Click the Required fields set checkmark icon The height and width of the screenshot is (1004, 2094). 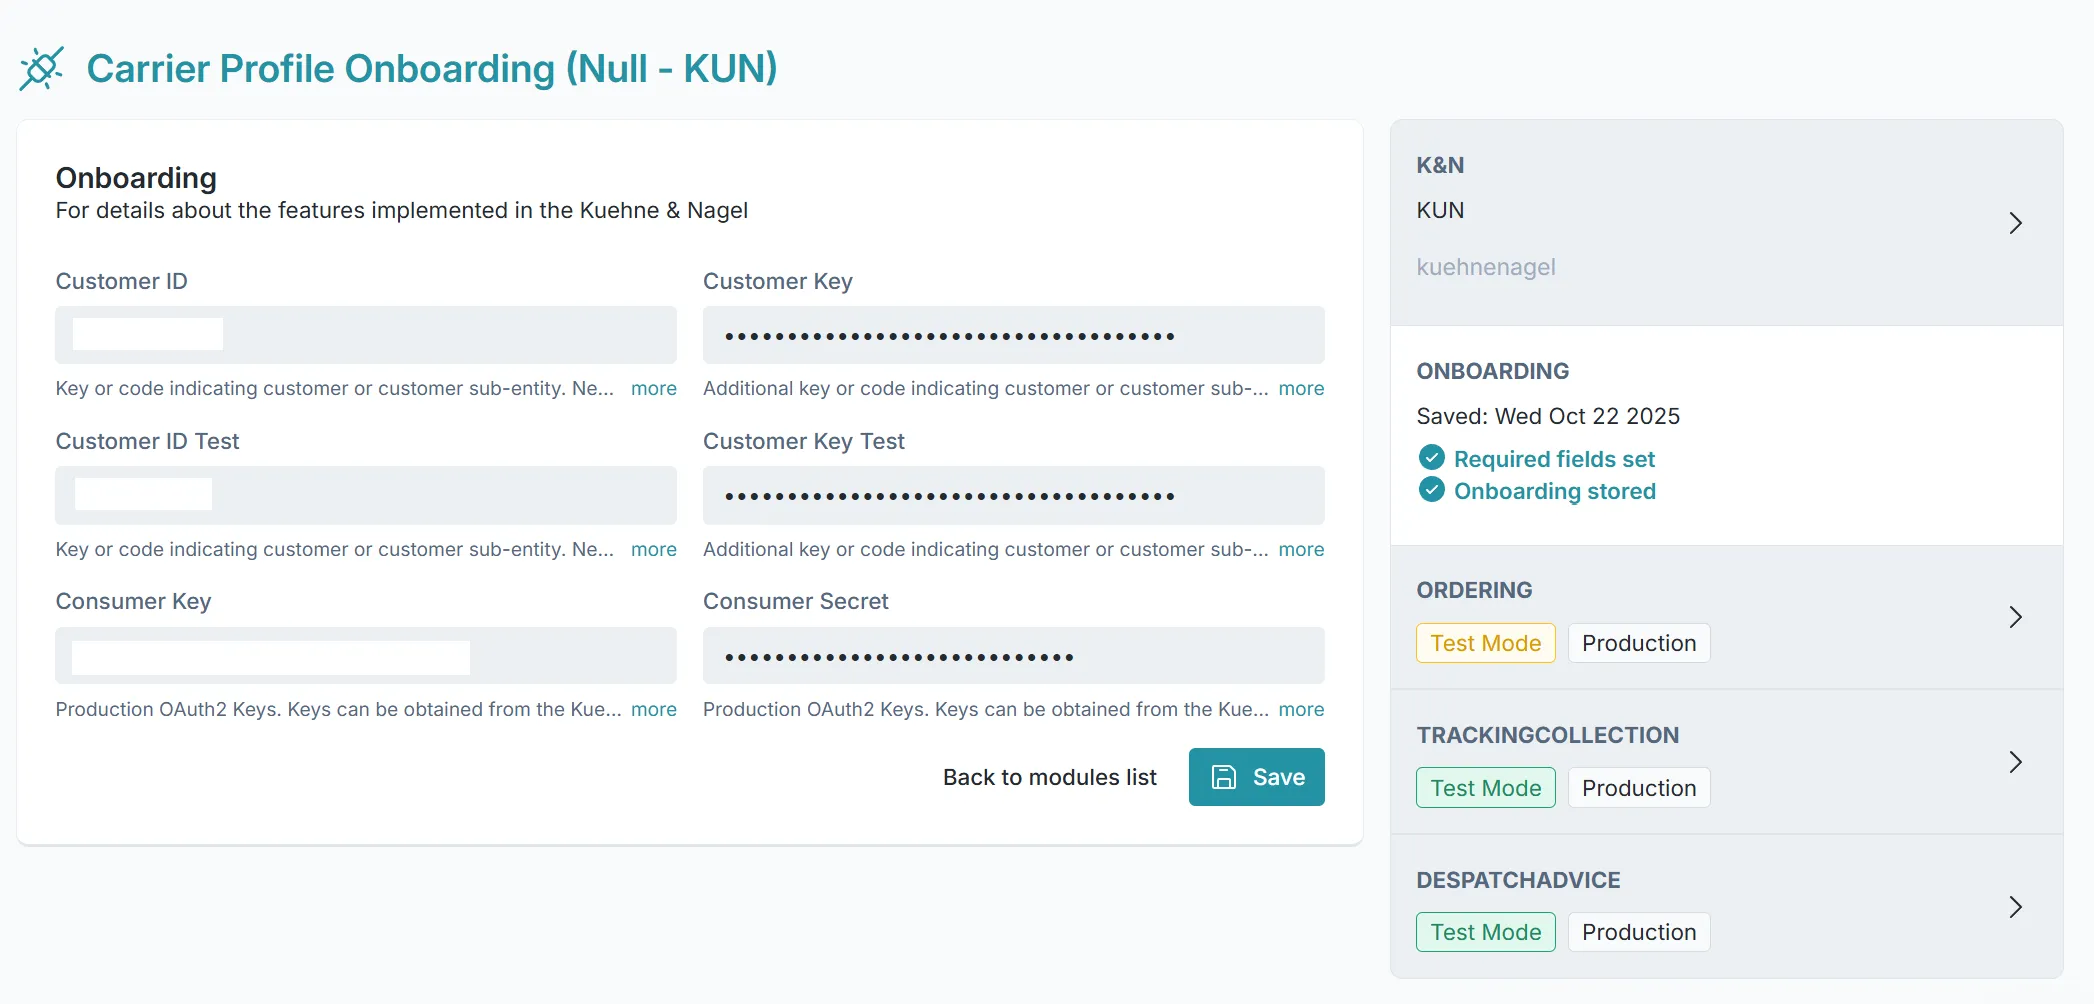click(x=1431, y=458)
